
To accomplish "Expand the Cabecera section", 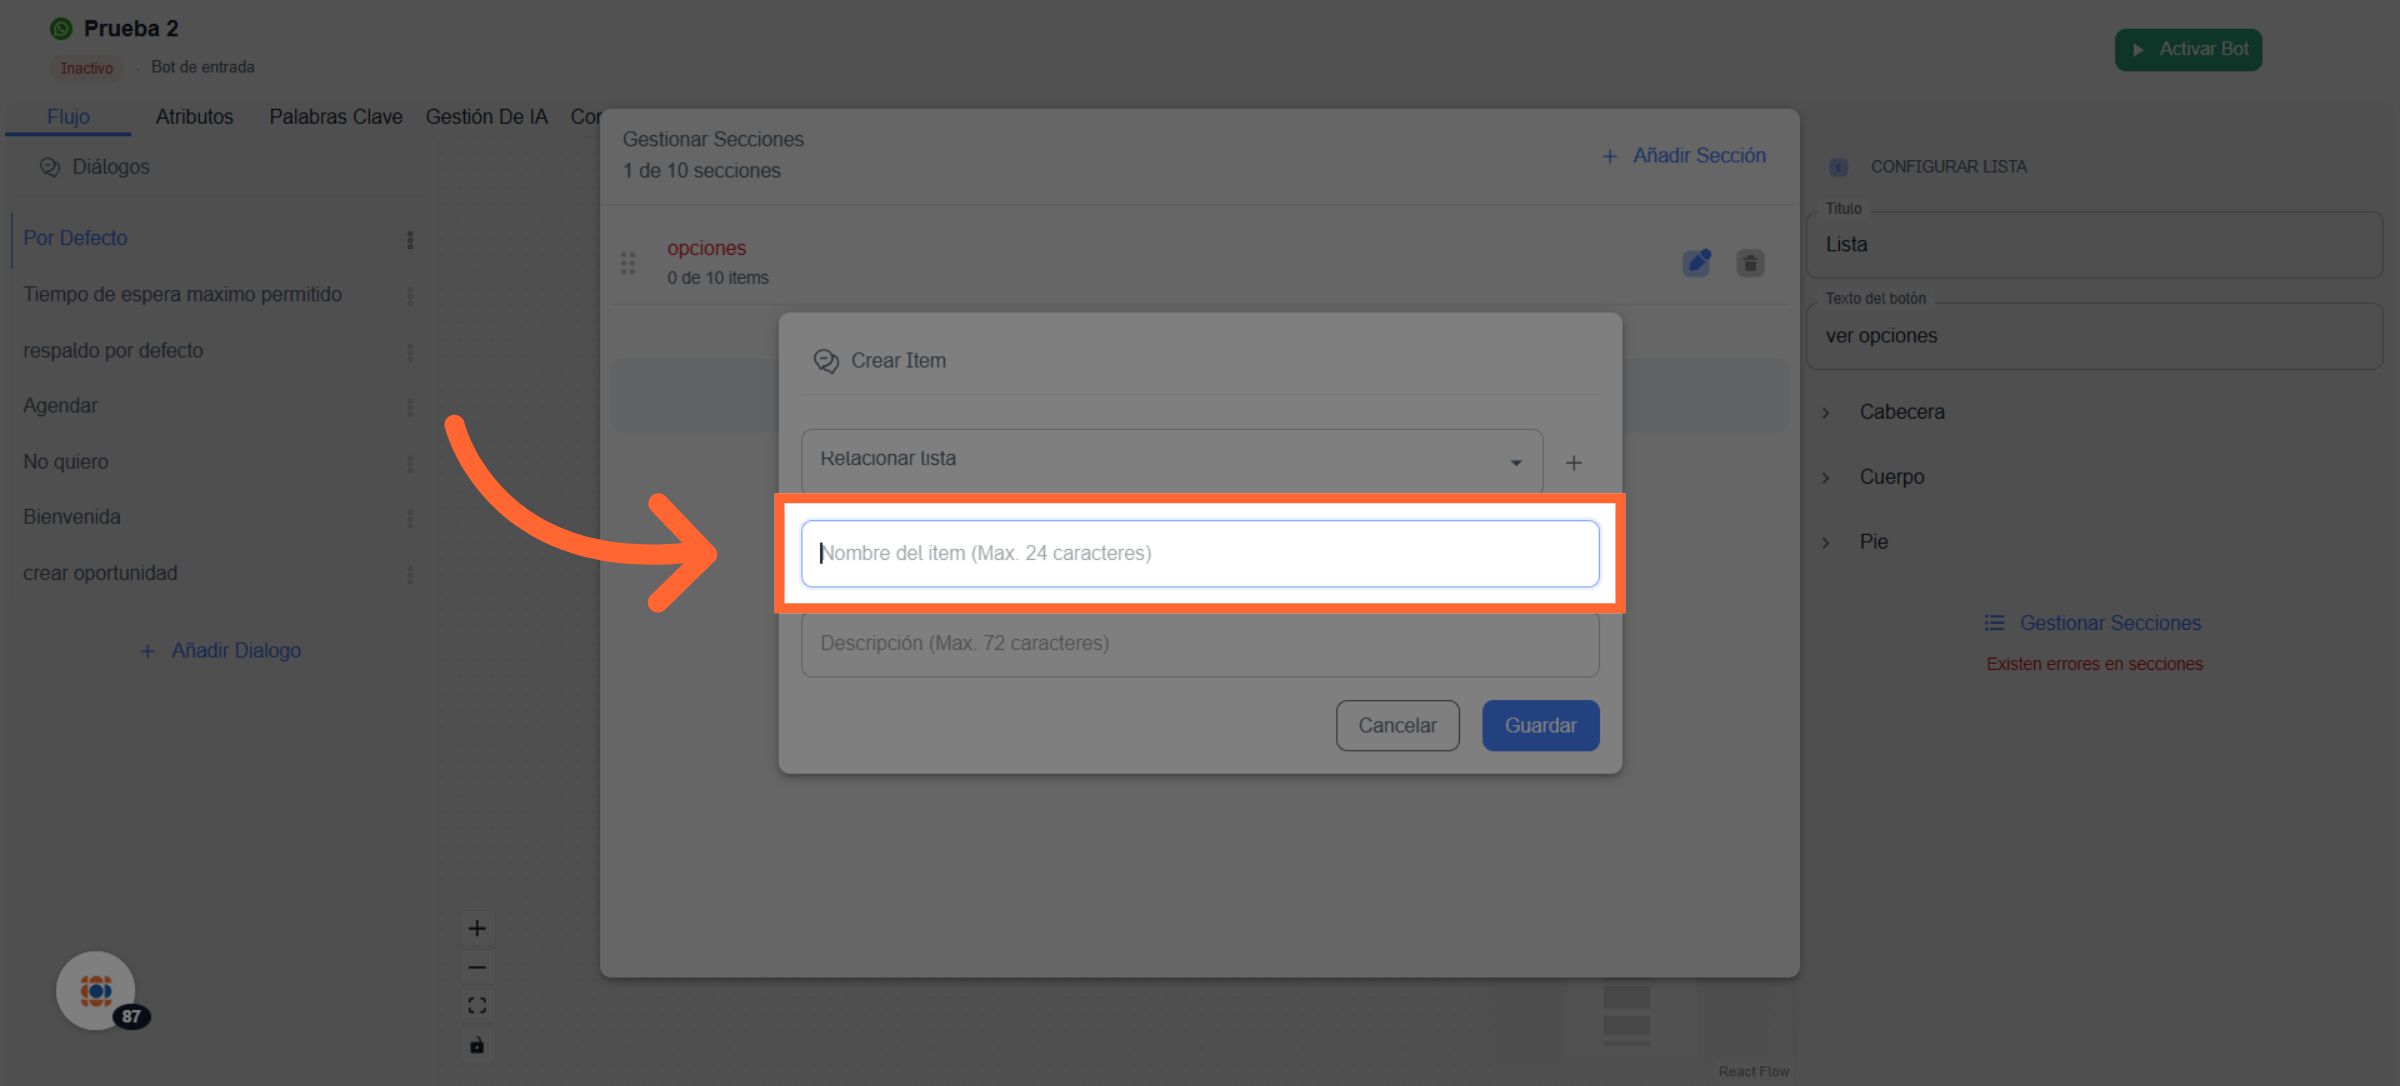I will 1901,412.
